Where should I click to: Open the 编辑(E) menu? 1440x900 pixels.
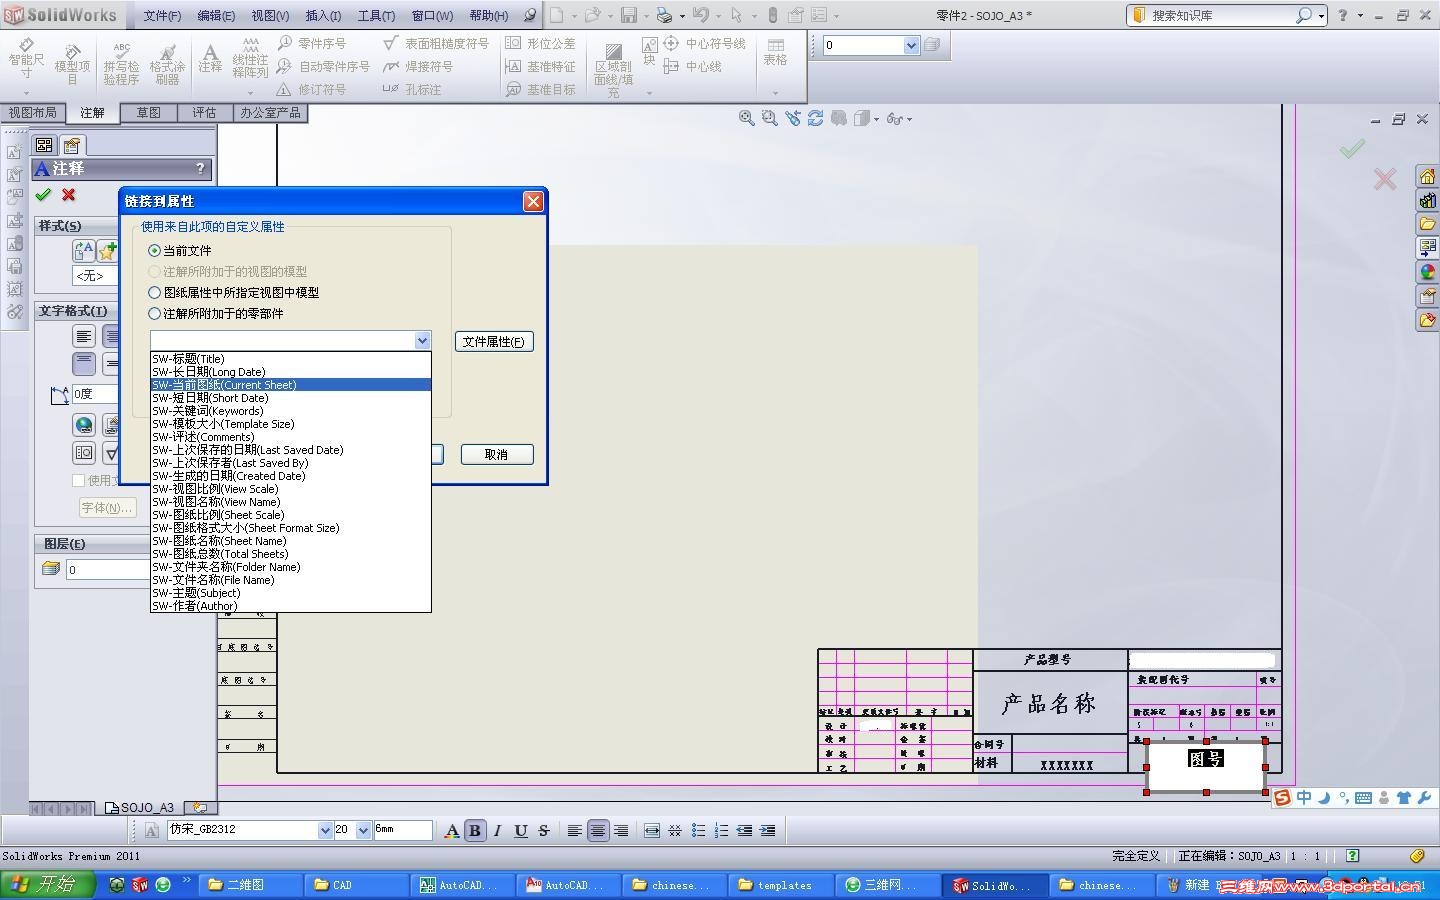tap(216, 16)
